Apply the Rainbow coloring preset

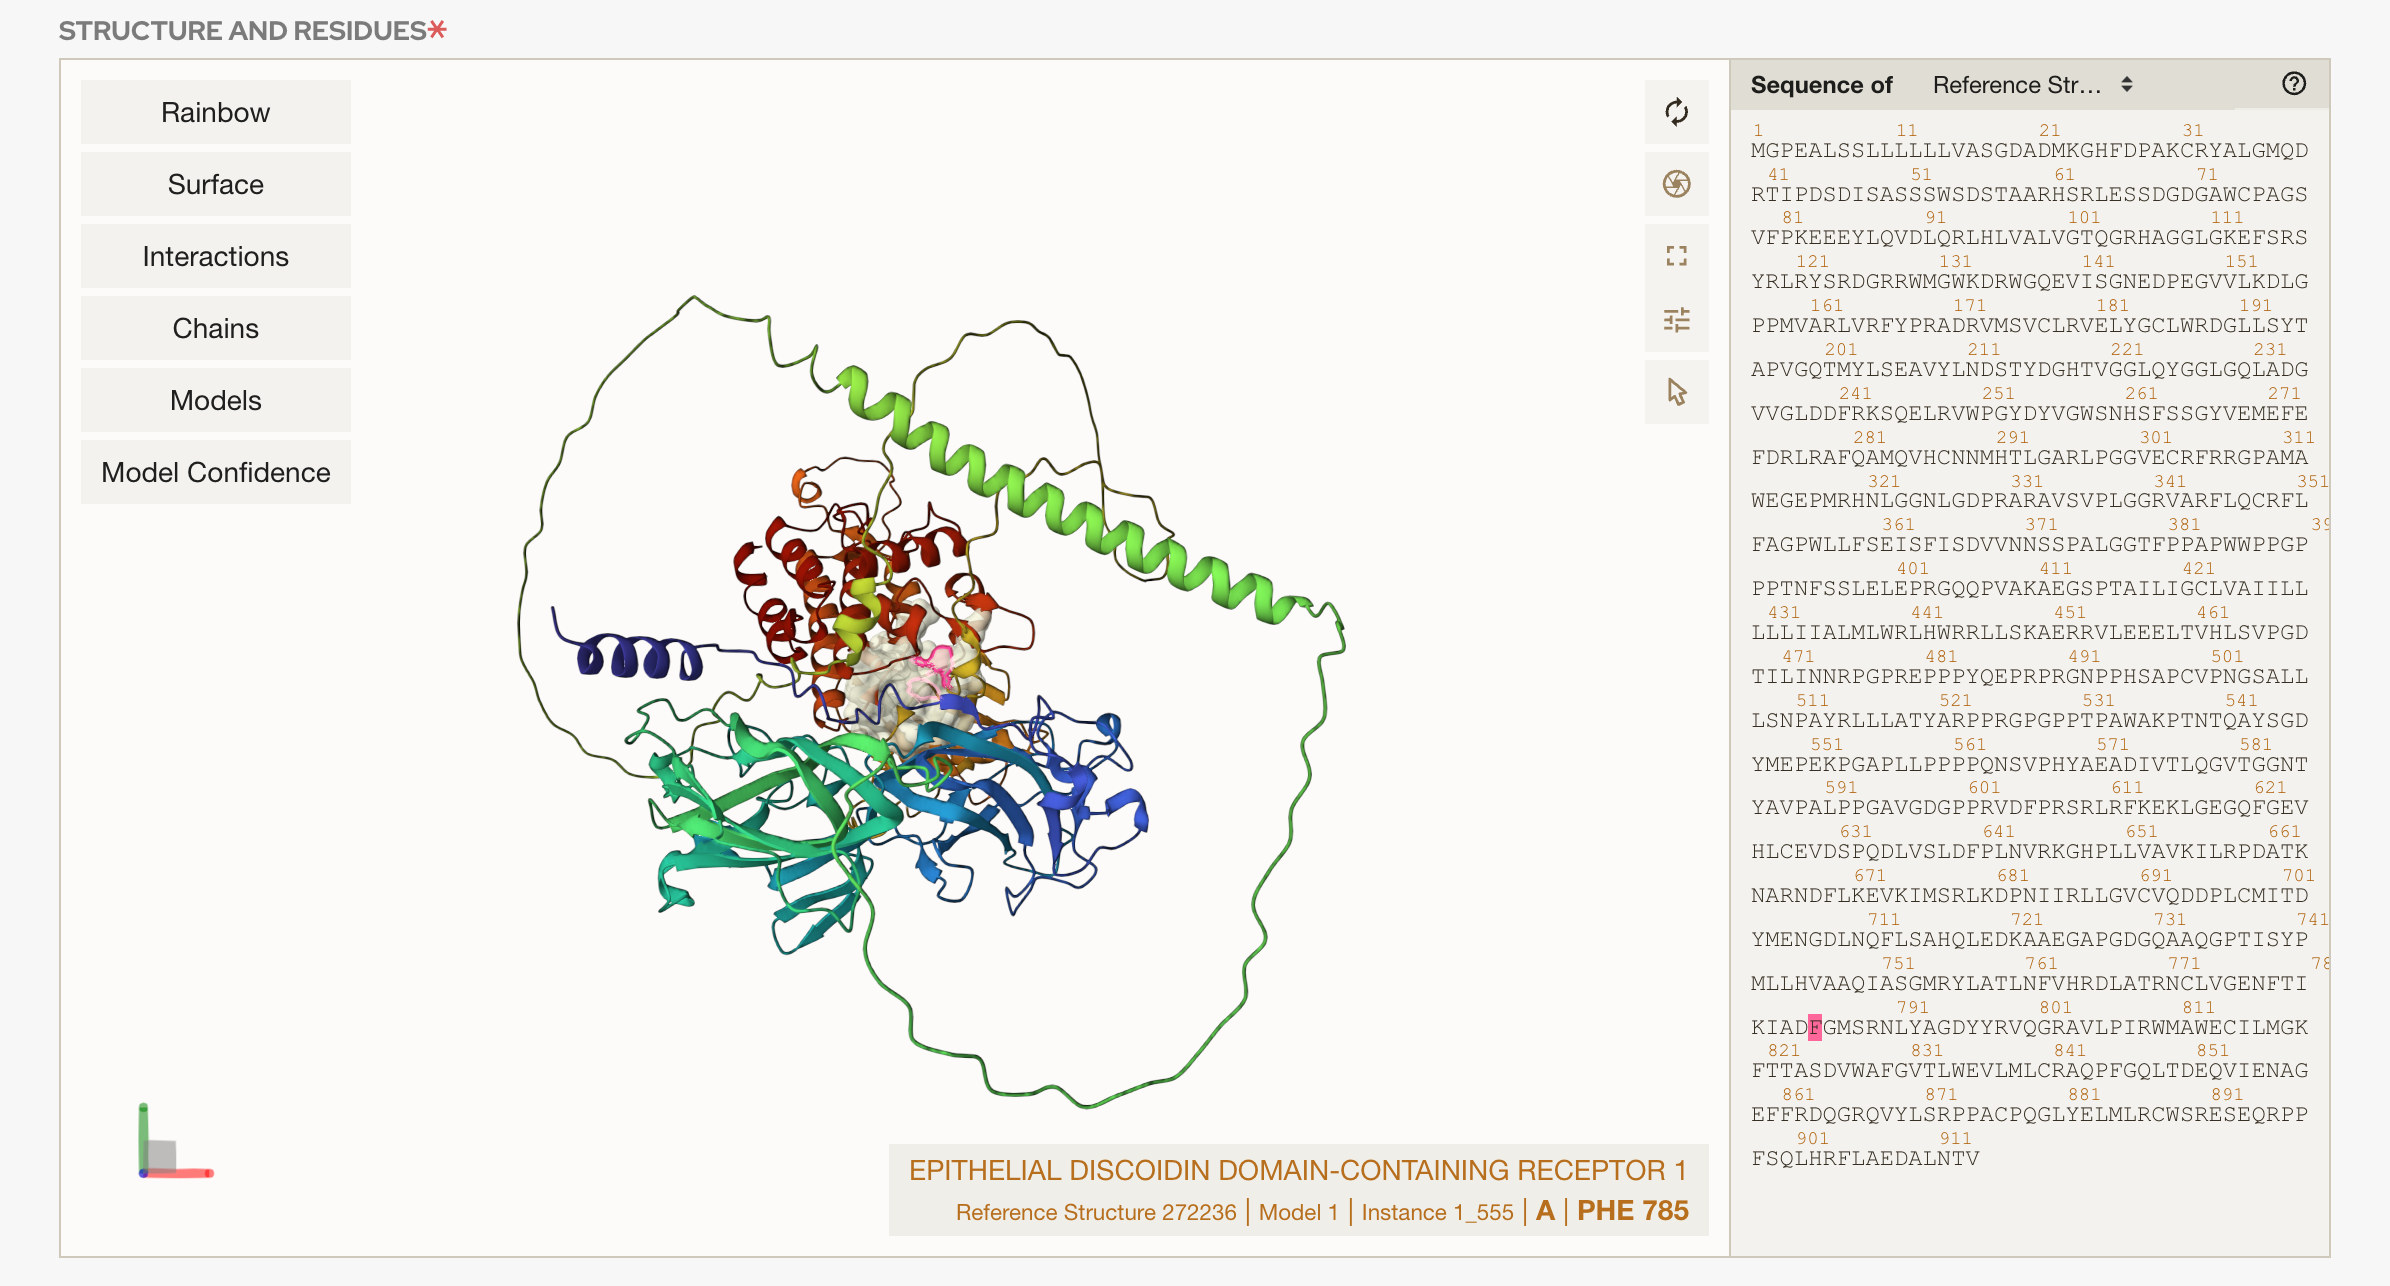click(x=215, y=112)
